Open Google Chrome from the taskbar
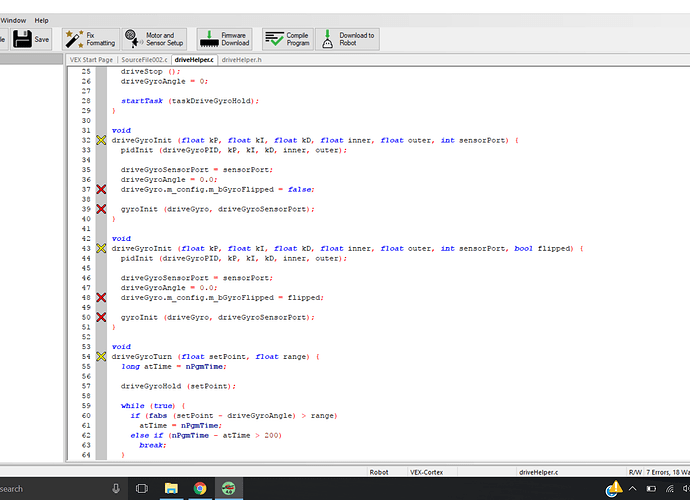 (x=200, y=488)
